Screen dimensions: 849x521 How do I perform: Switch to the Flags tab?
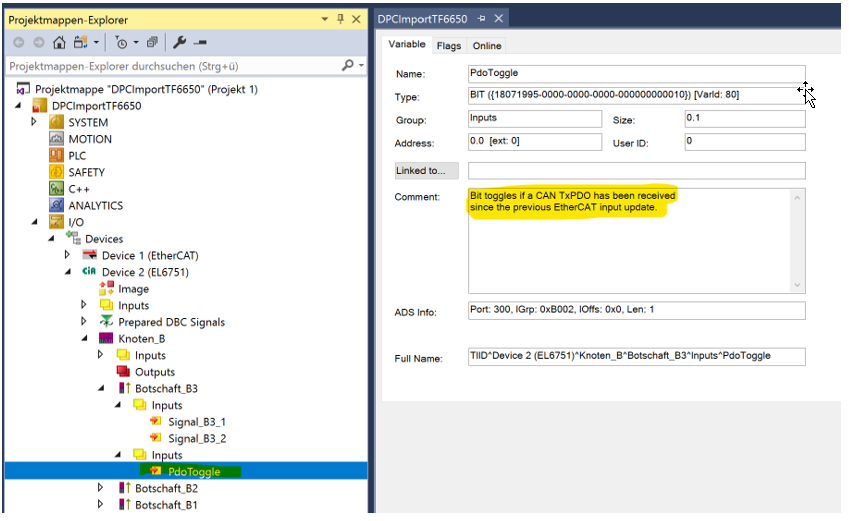pos(449,46)
